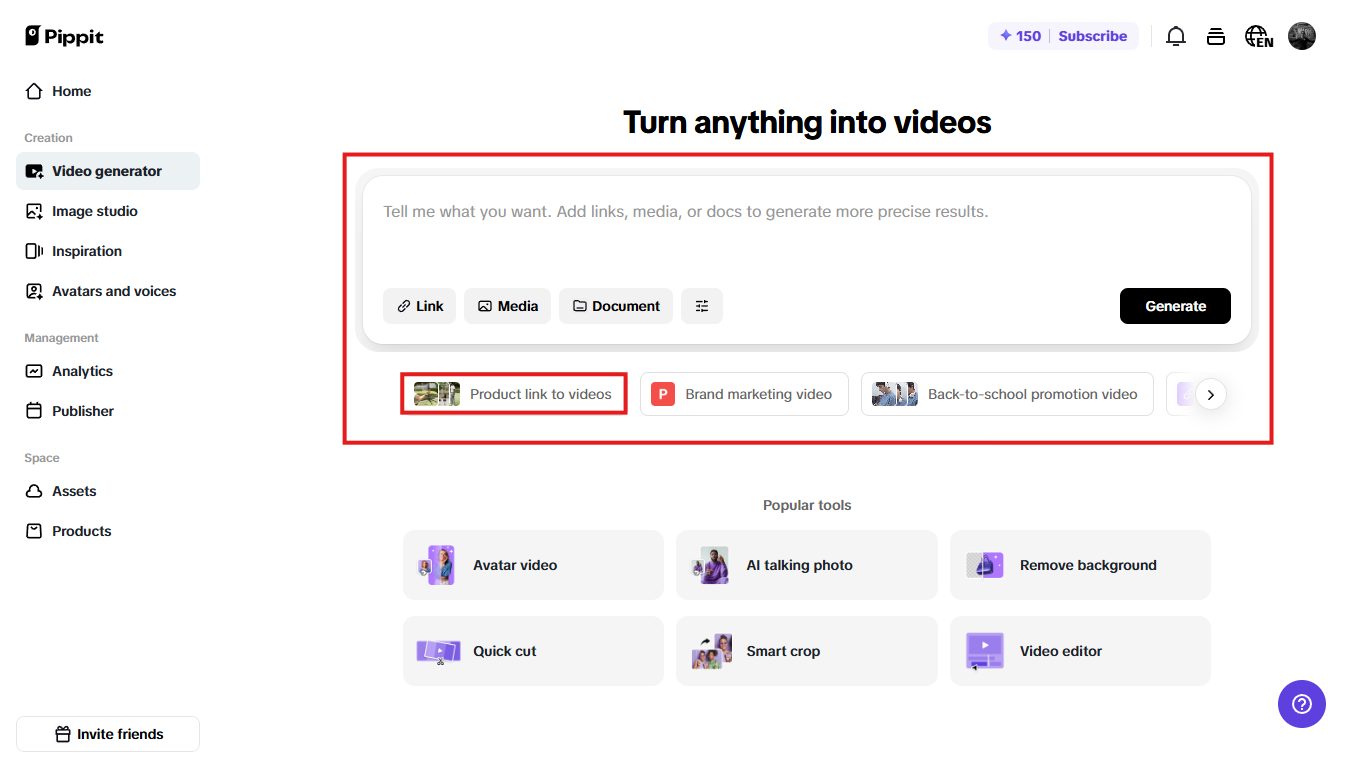Open the Inspiration panel
This screenshot has width=1364, height=765.
(87, 250)
